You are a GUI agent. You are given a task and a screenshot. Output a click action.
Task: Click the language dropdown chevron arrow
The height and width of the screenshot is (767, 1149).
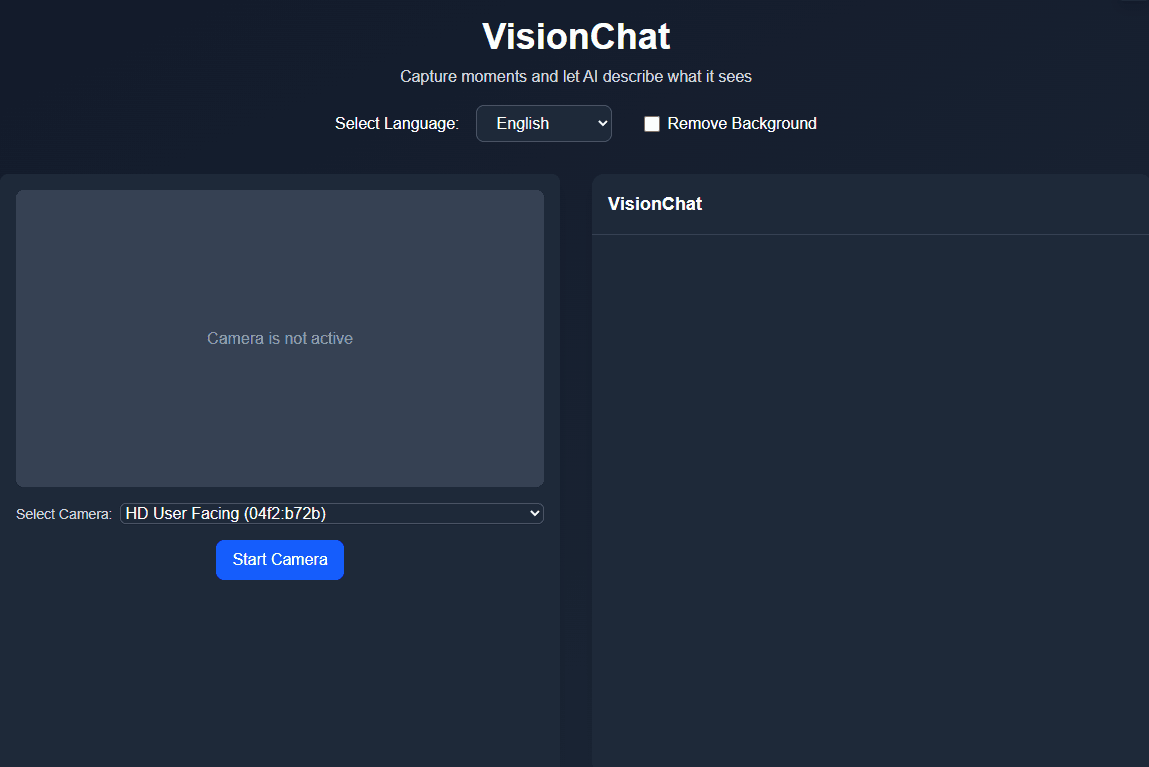600,123
